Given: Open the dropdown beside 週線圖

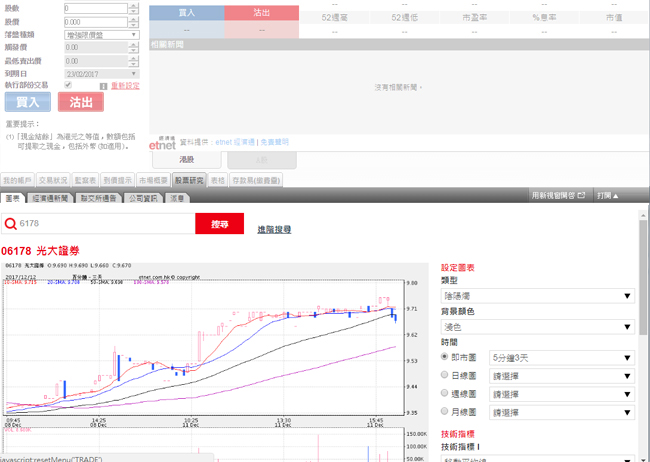Looking at the screenshot, I should [x=562, y=394].
